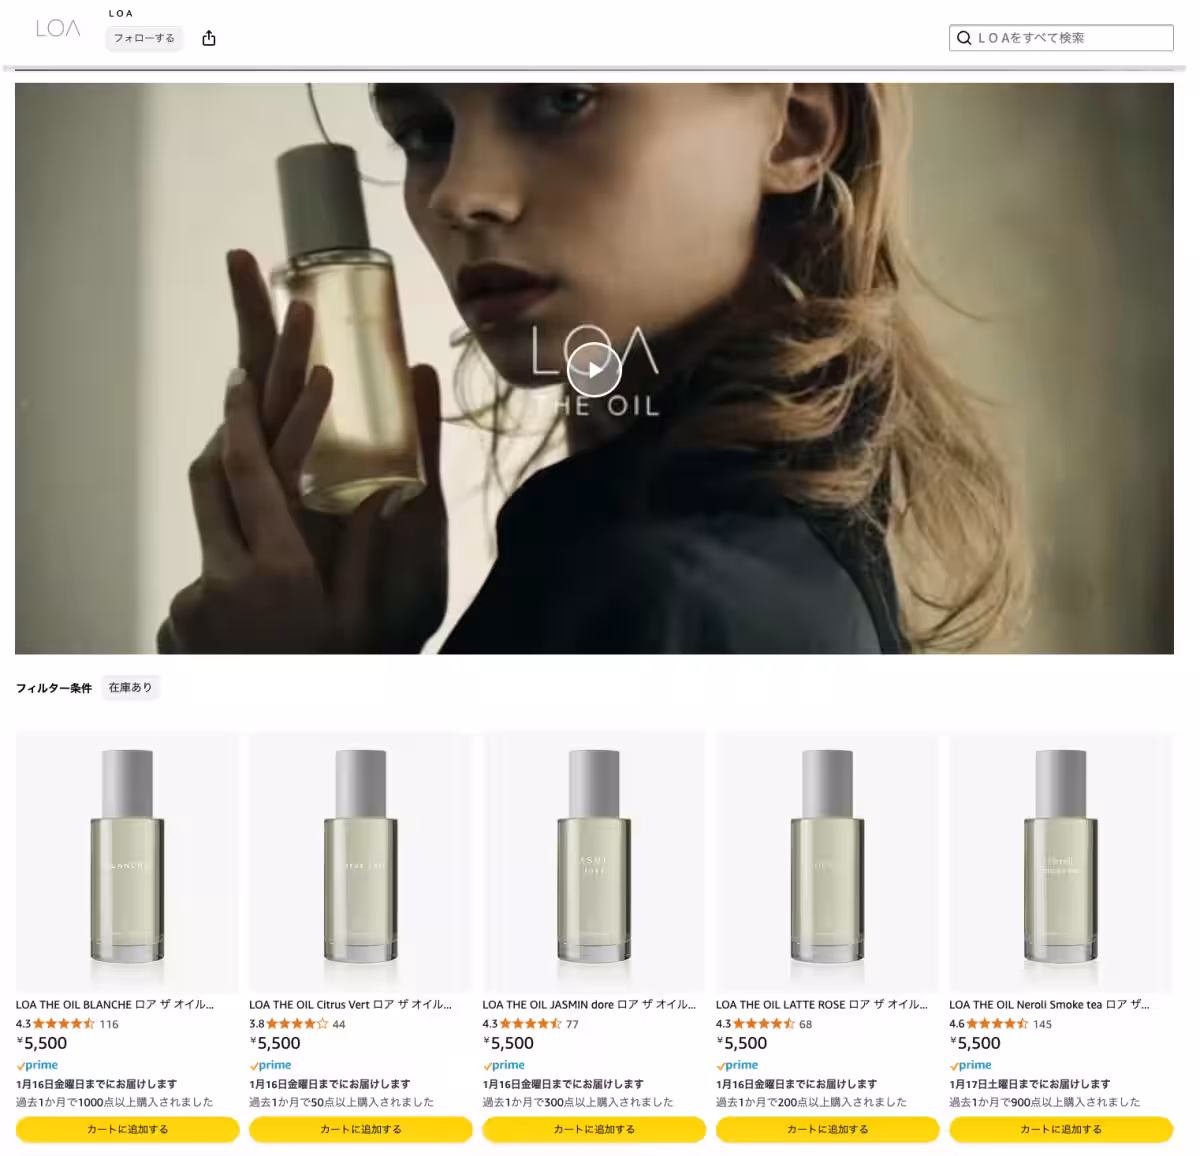
Task: Add Citrus Vert oil to cart
Action: click(360, 1129)
